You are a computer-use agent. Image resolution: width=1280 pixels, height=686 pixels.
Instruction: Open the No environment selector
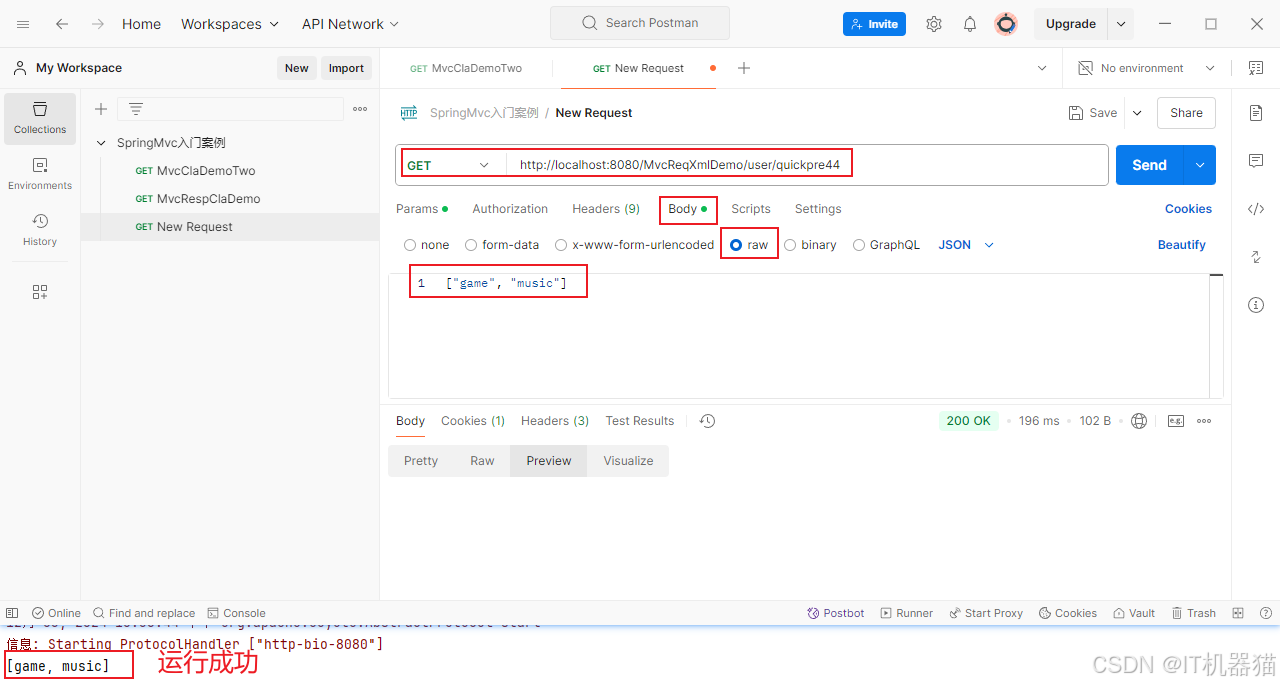click(x=1147, y=68)
